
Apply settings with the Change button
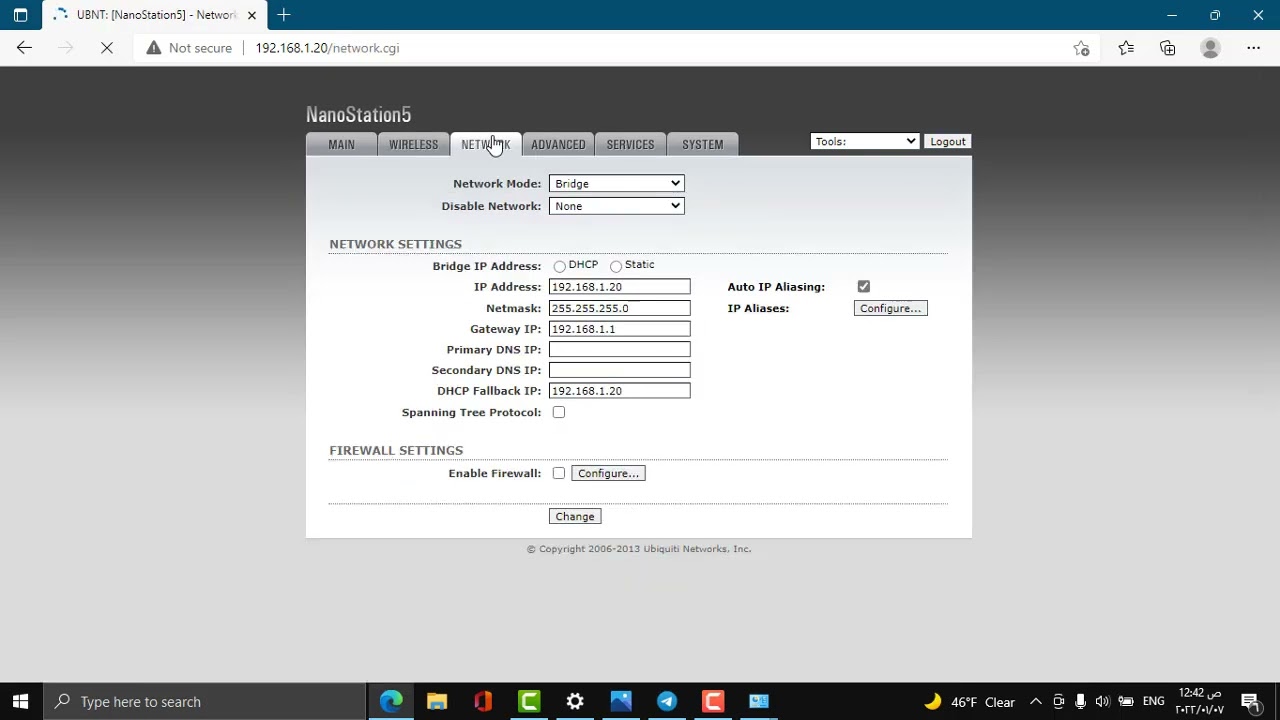pos(575,516)
